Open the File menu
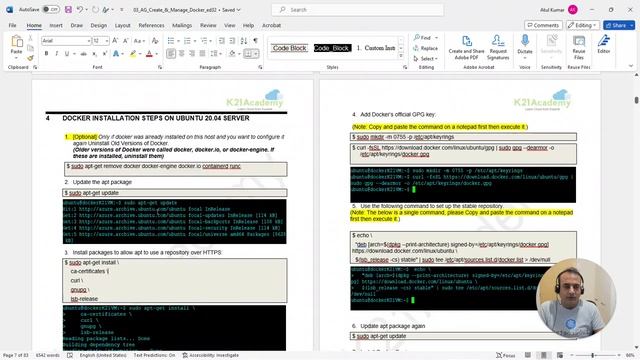The height and width of the screenshot is (360, 640). 13,25
